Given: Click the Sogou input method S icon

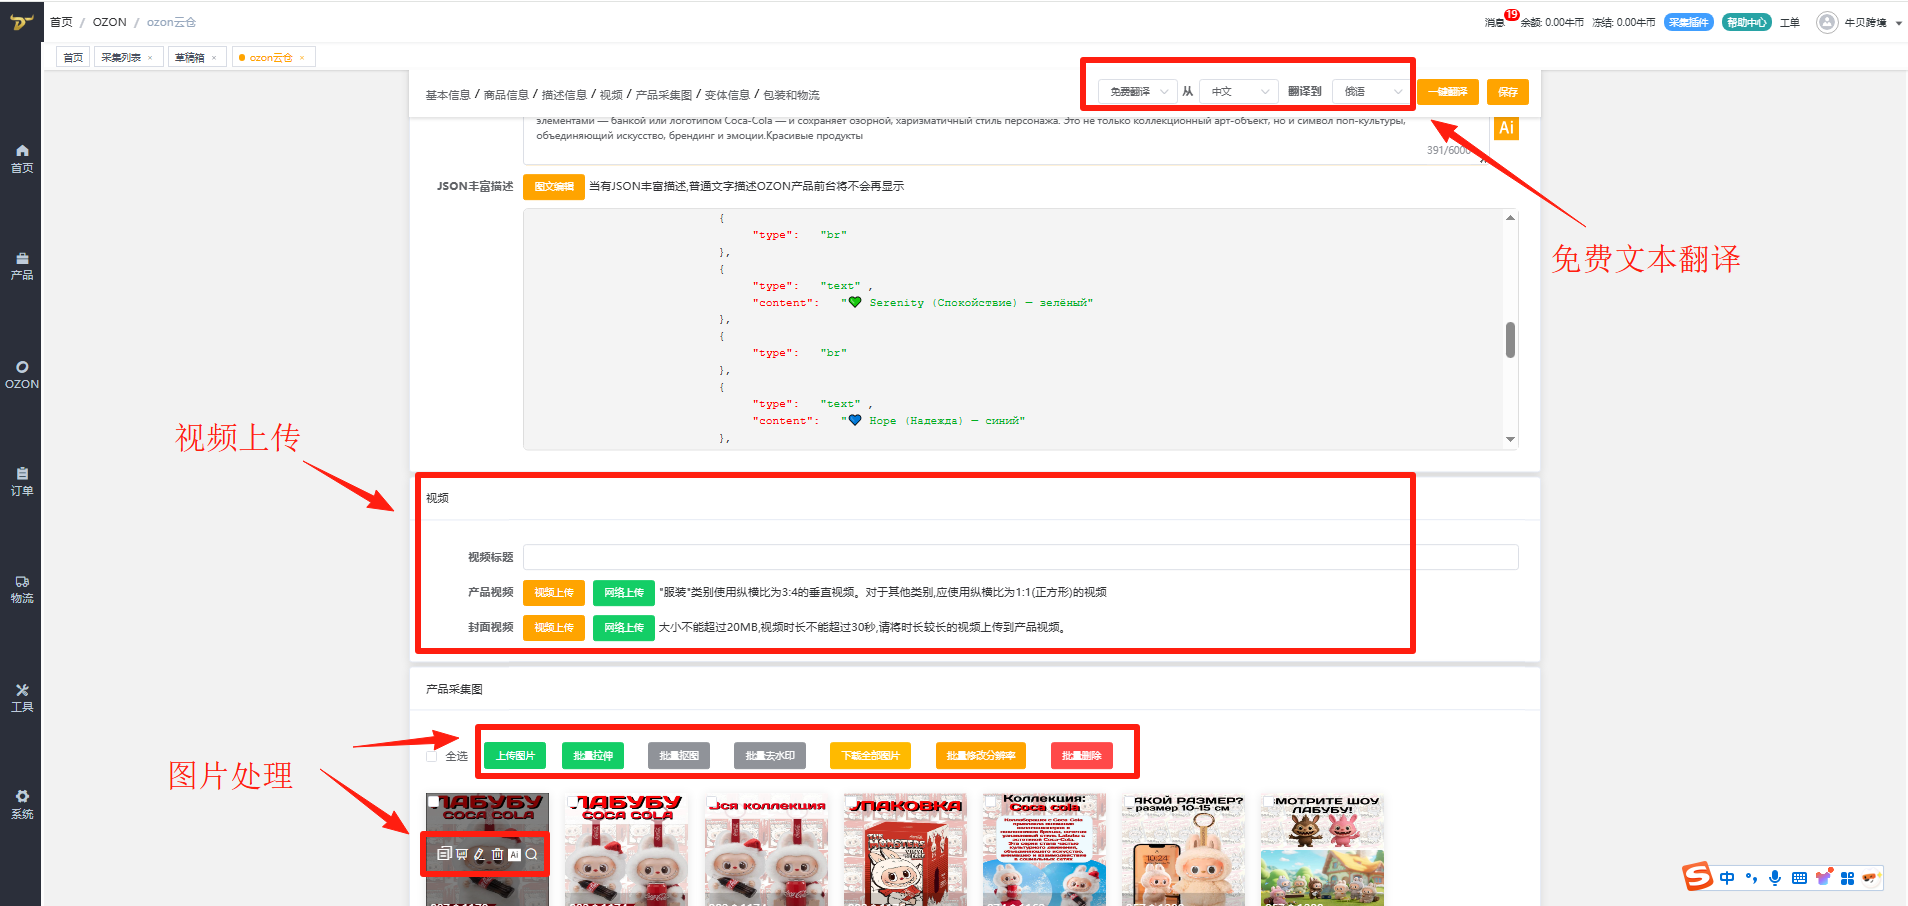Looking at the screenshot, I should (1698, 877).
